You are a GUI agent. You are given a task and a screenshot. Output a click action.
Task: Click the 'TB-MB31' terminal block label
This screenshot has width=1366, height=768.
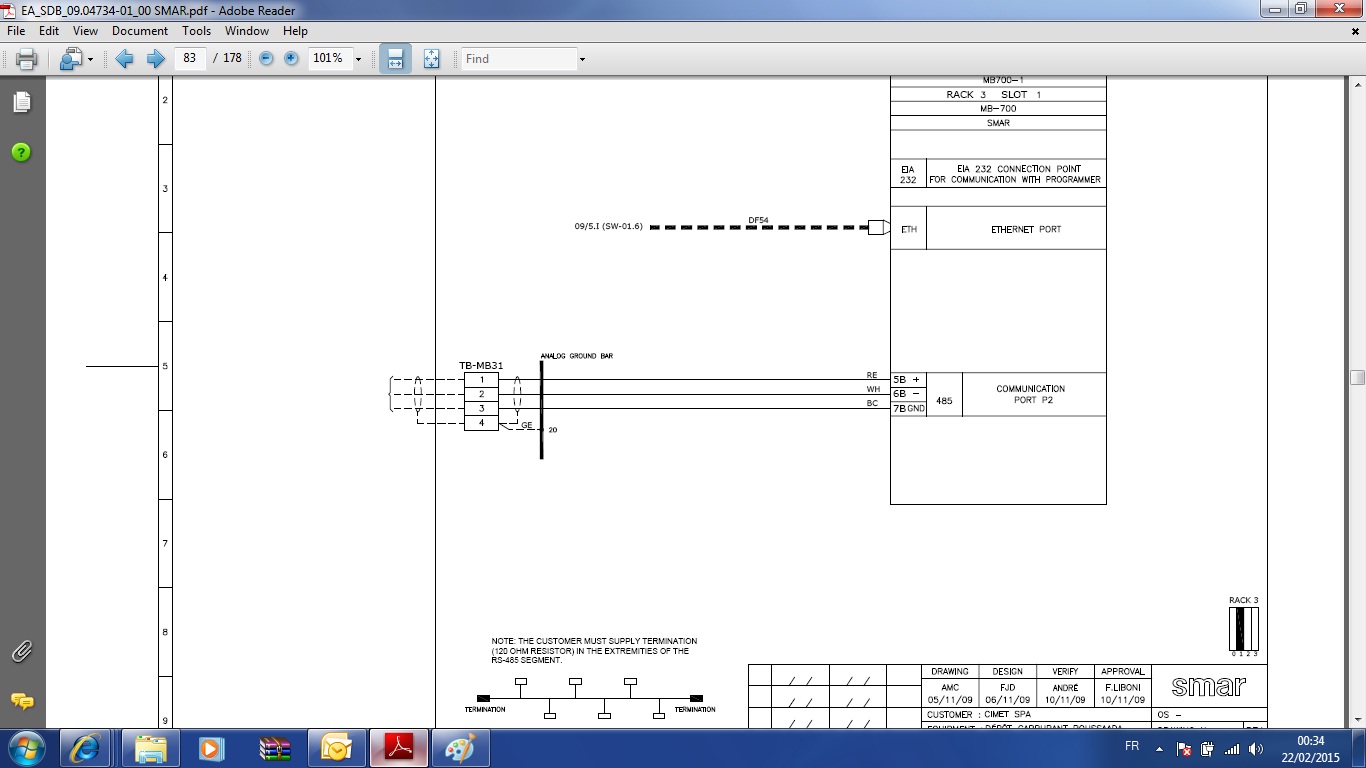[x=481, y=366]
